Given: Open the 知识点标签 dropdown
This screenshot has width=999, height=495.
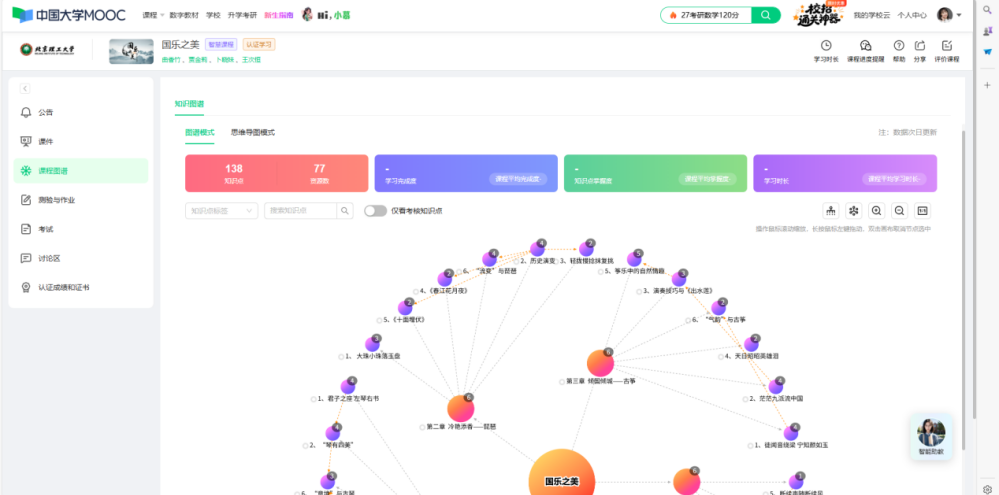Looking at the screenshot, I should (x=221, y=211).
